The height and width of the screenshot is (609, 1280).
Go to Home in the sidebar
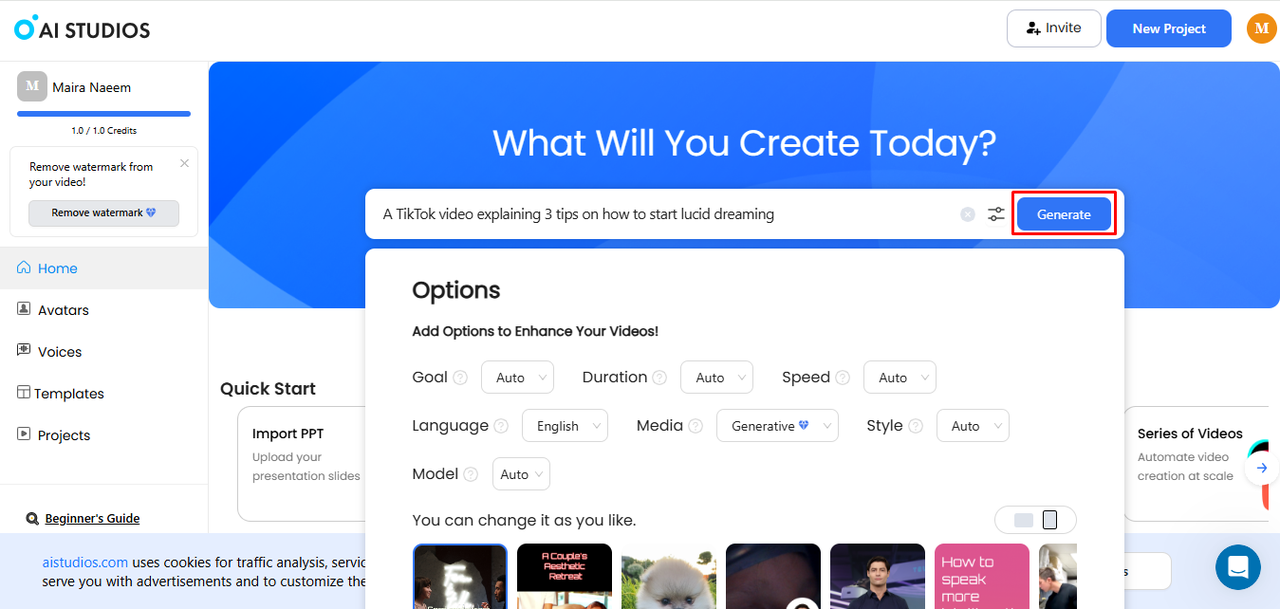104,268
